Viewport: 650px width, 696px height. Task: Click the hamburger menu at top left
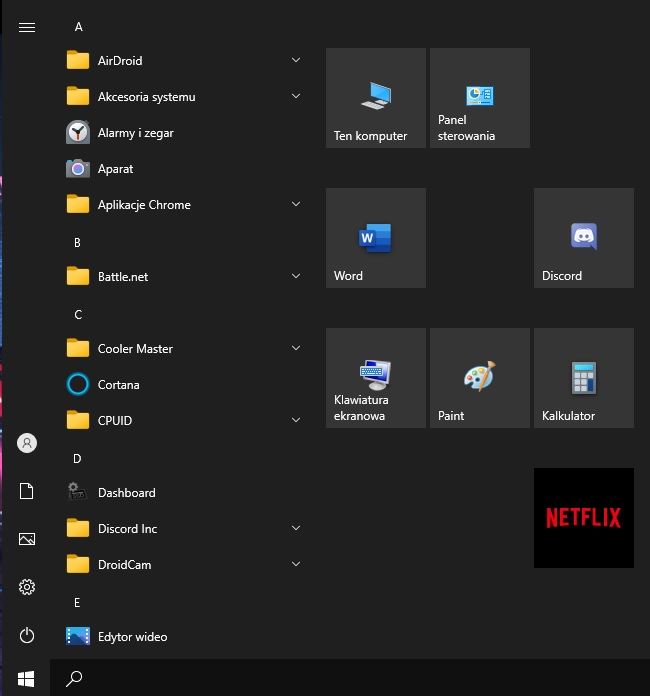[27, 27]
